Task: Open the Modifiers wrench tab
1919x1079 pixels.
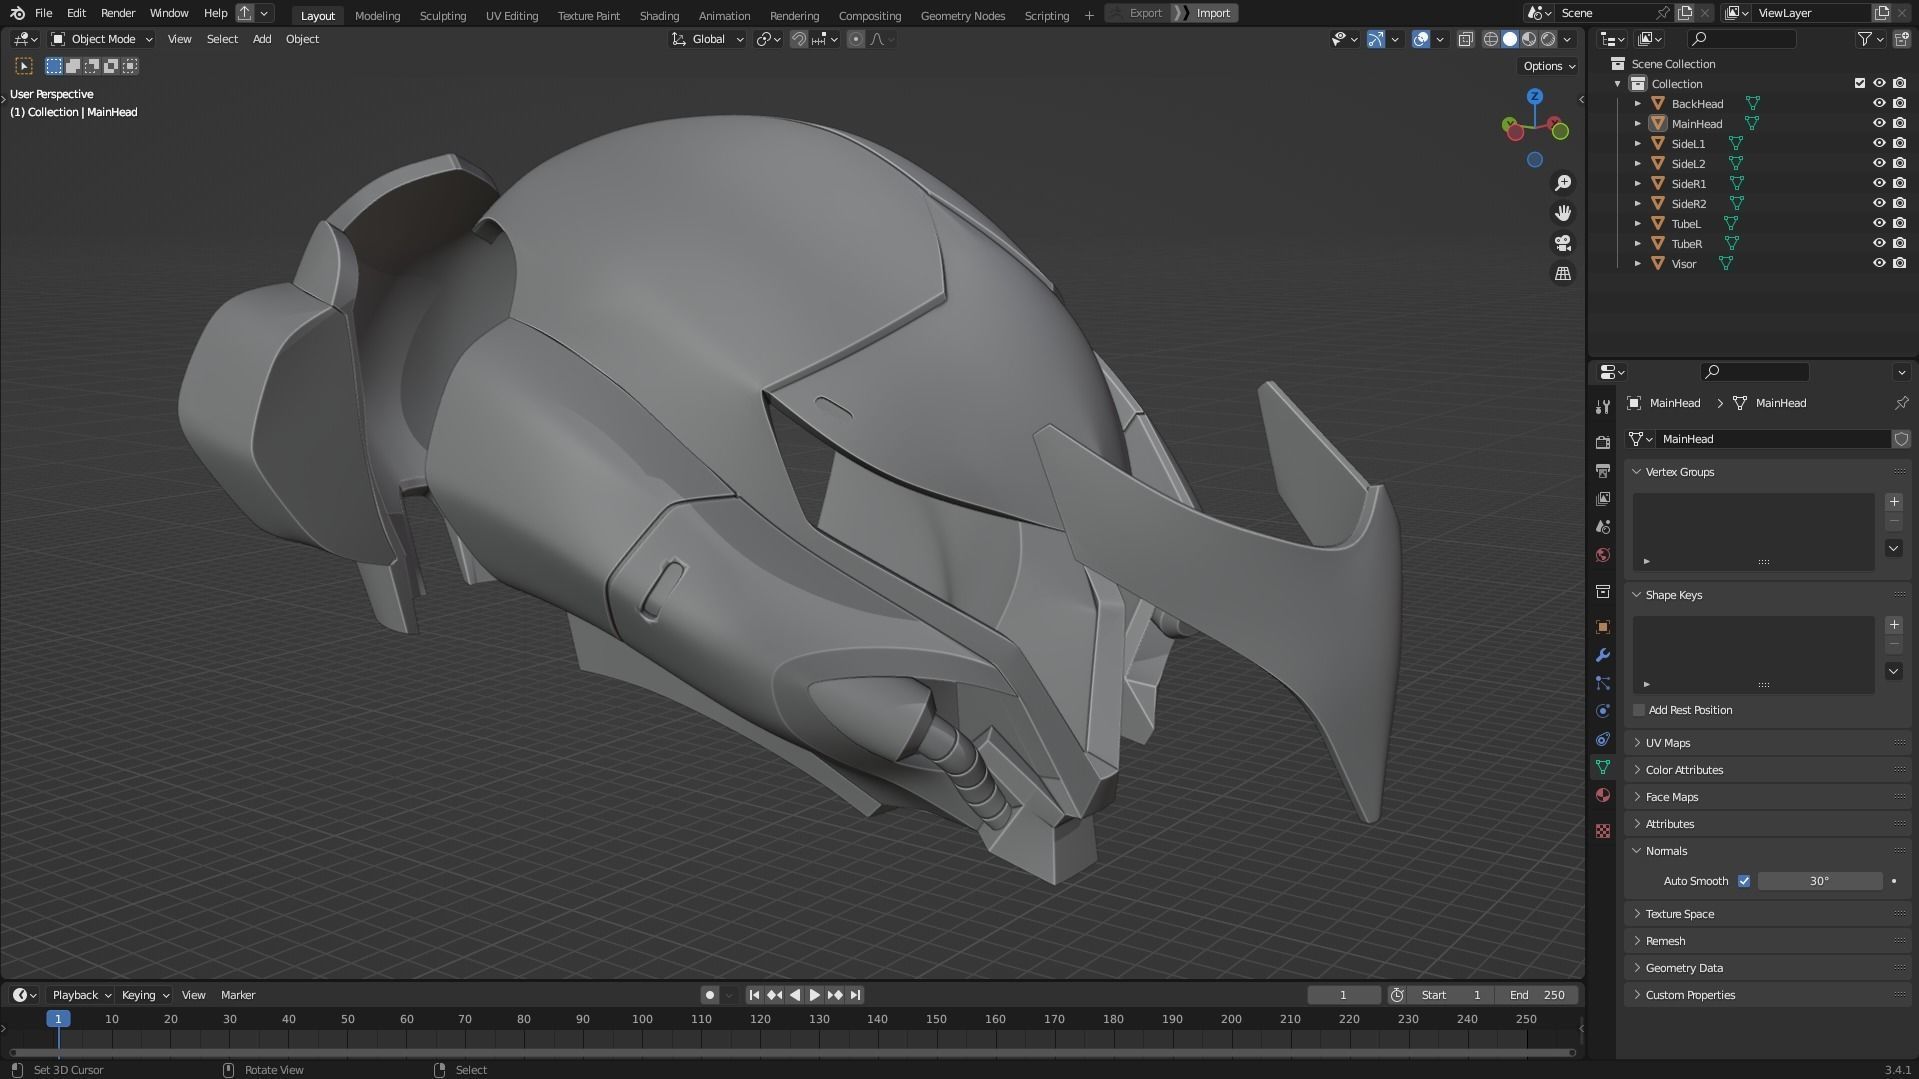Action: pyautogui.click(x=1603, y=655)
